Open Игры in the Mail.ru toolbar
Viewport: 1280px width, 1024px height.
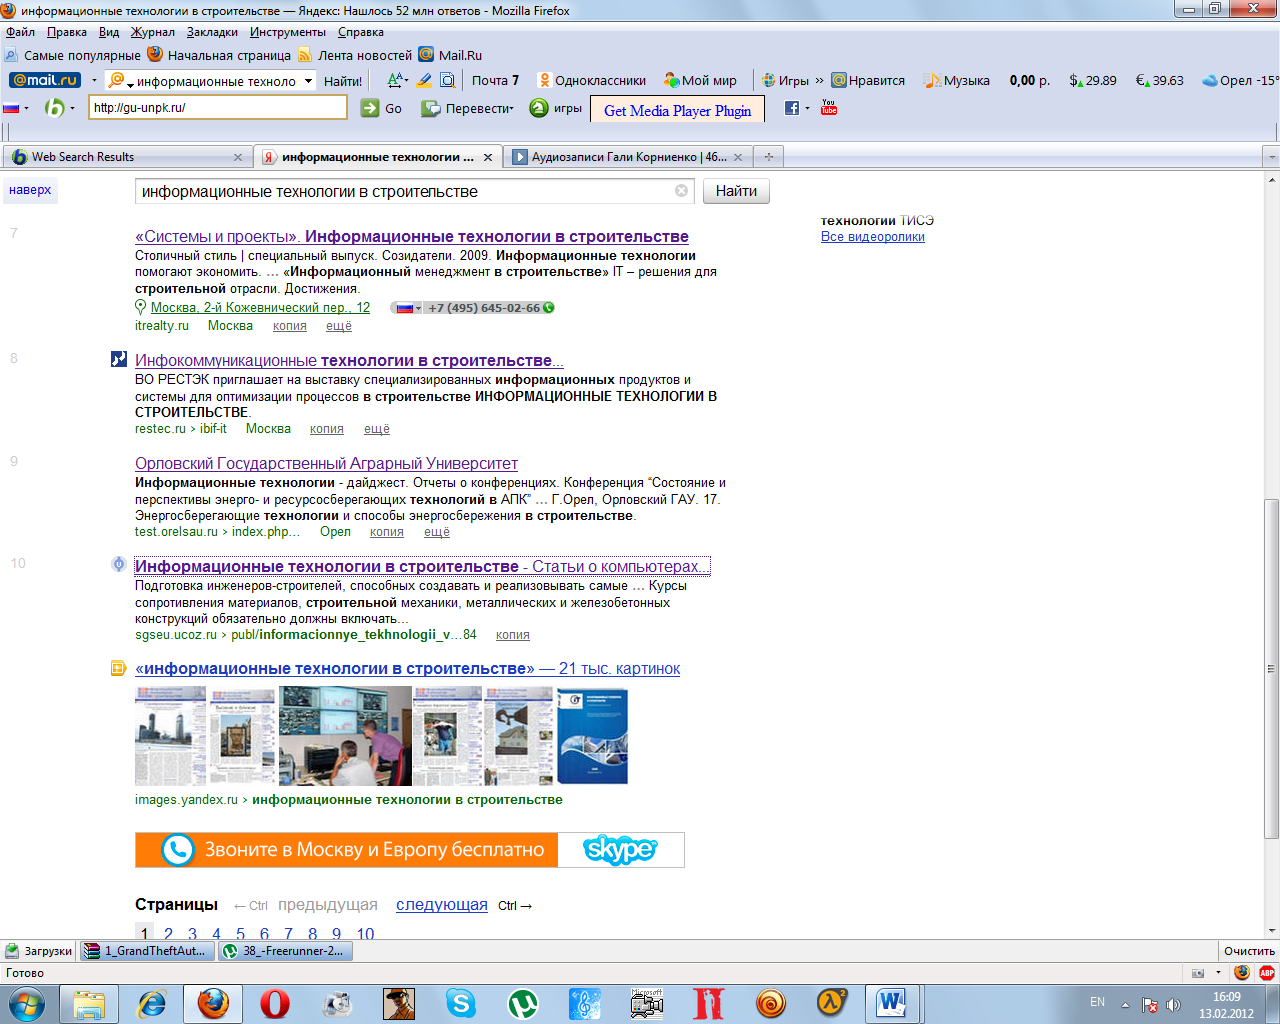pos(785,80)
